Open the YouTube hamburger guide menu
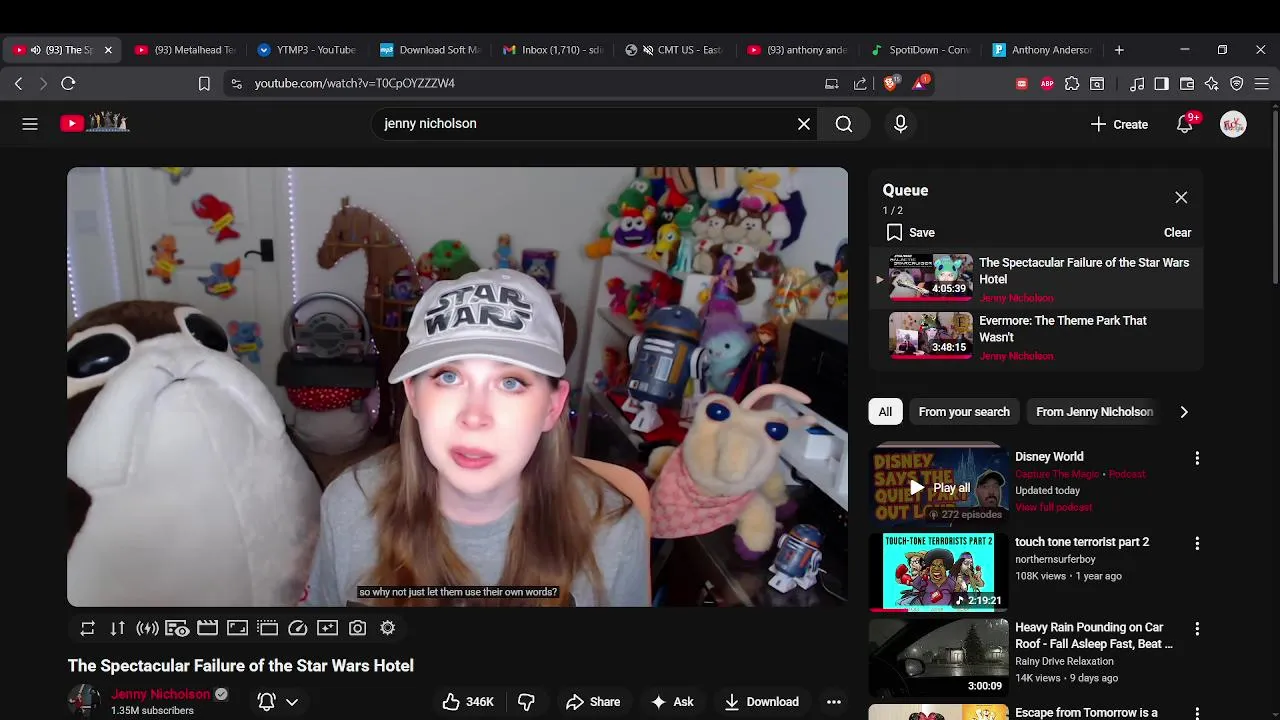The image size is (1280, 720). click(x=30, y=124)
